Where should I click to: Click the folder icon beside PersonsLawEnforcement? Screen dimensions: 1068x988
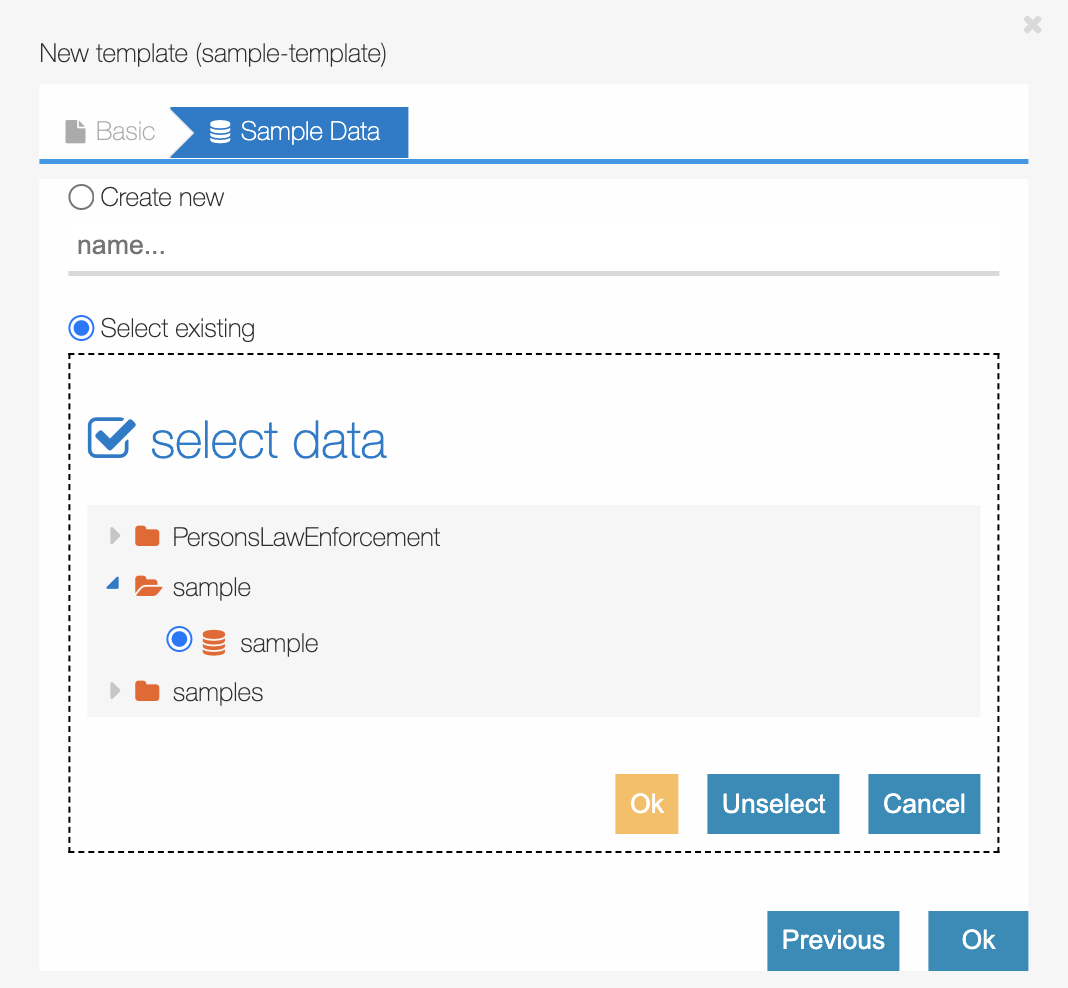(x=146, y=536)
